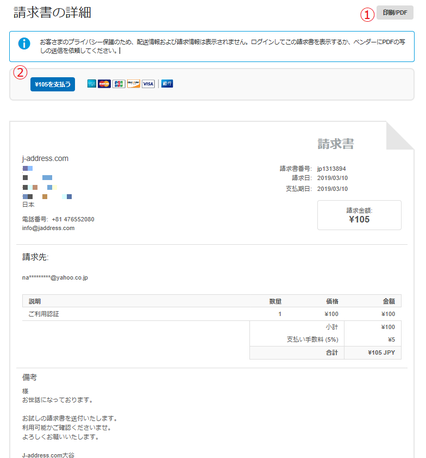Click the masked yahoo.co.jp billing email
Screen dimensions: 426x458
(55, 278)
